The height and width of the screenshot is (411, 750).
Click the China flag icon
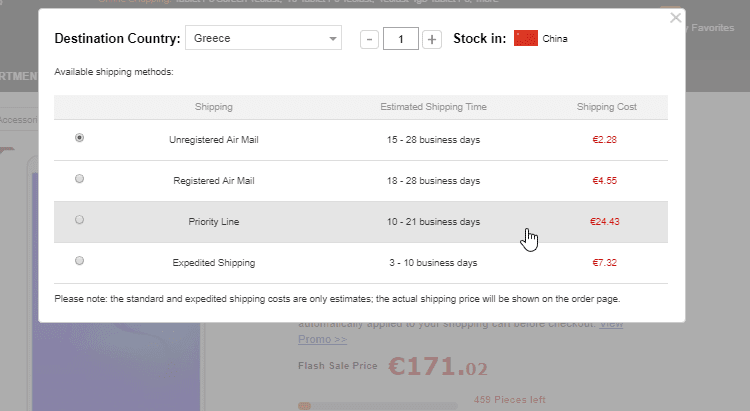pos(525,39)
